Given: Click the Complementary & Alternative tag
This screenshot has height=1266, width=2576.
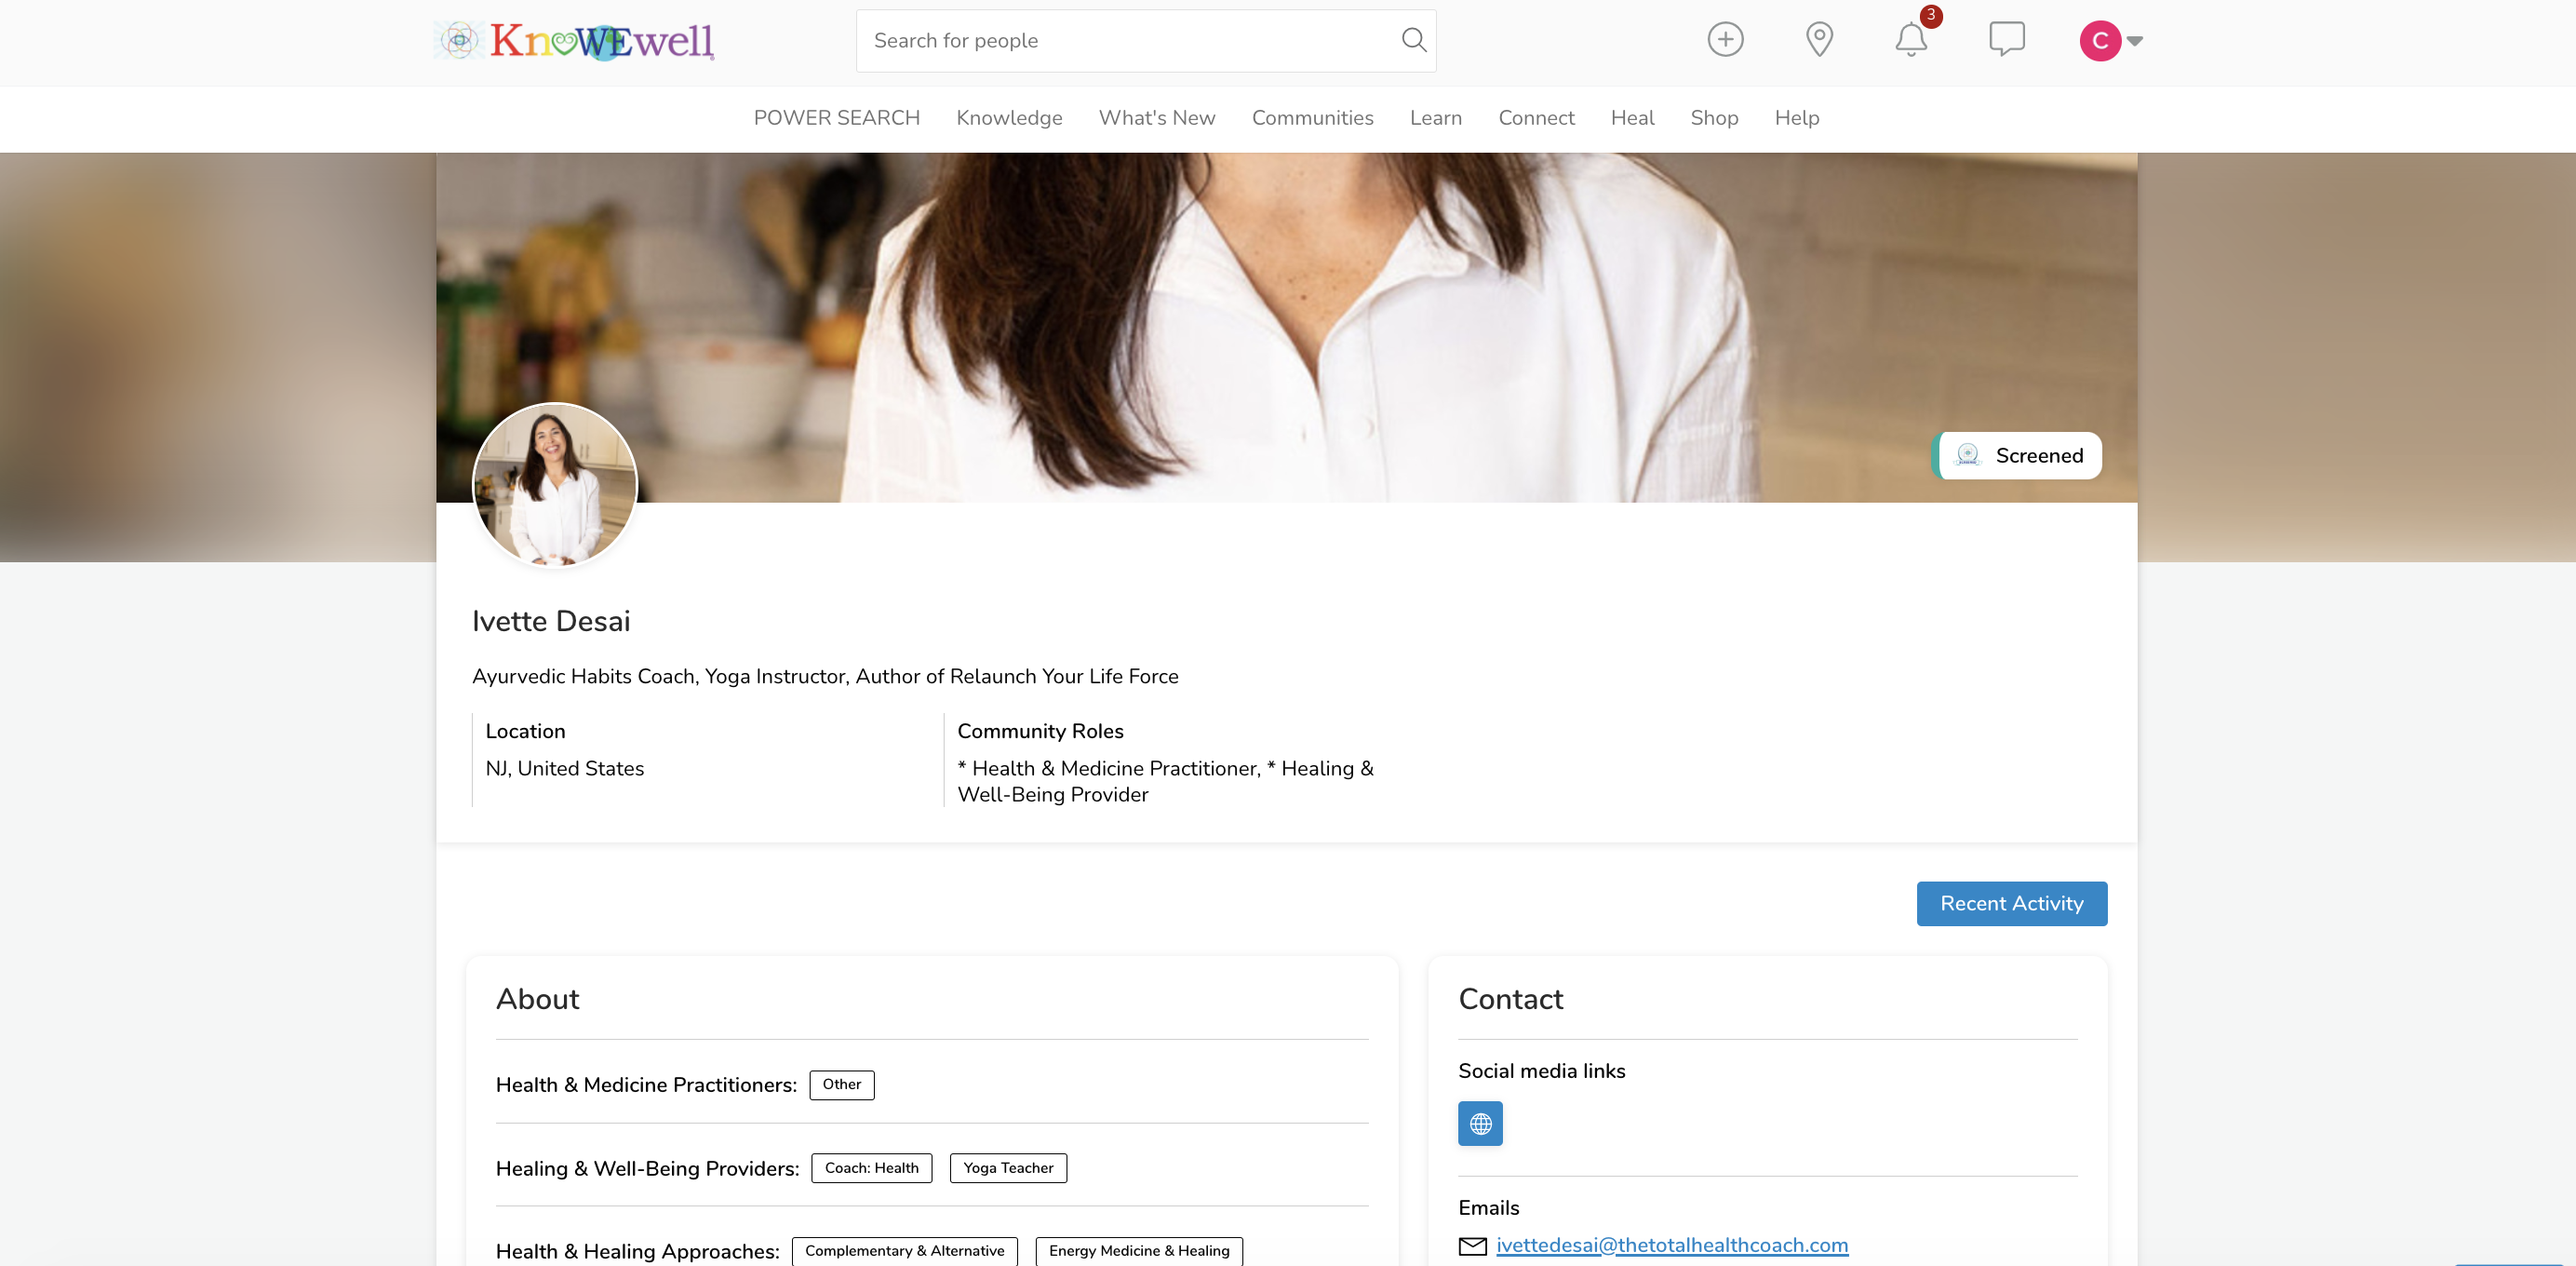Looking at the screenshot, I should point(904,1251).
